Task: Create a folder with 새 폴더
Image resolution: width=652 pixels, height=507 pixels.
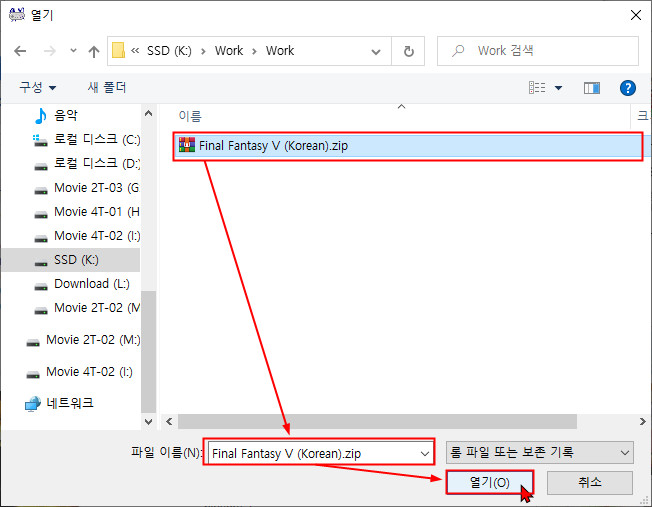Action: point(107,87)
